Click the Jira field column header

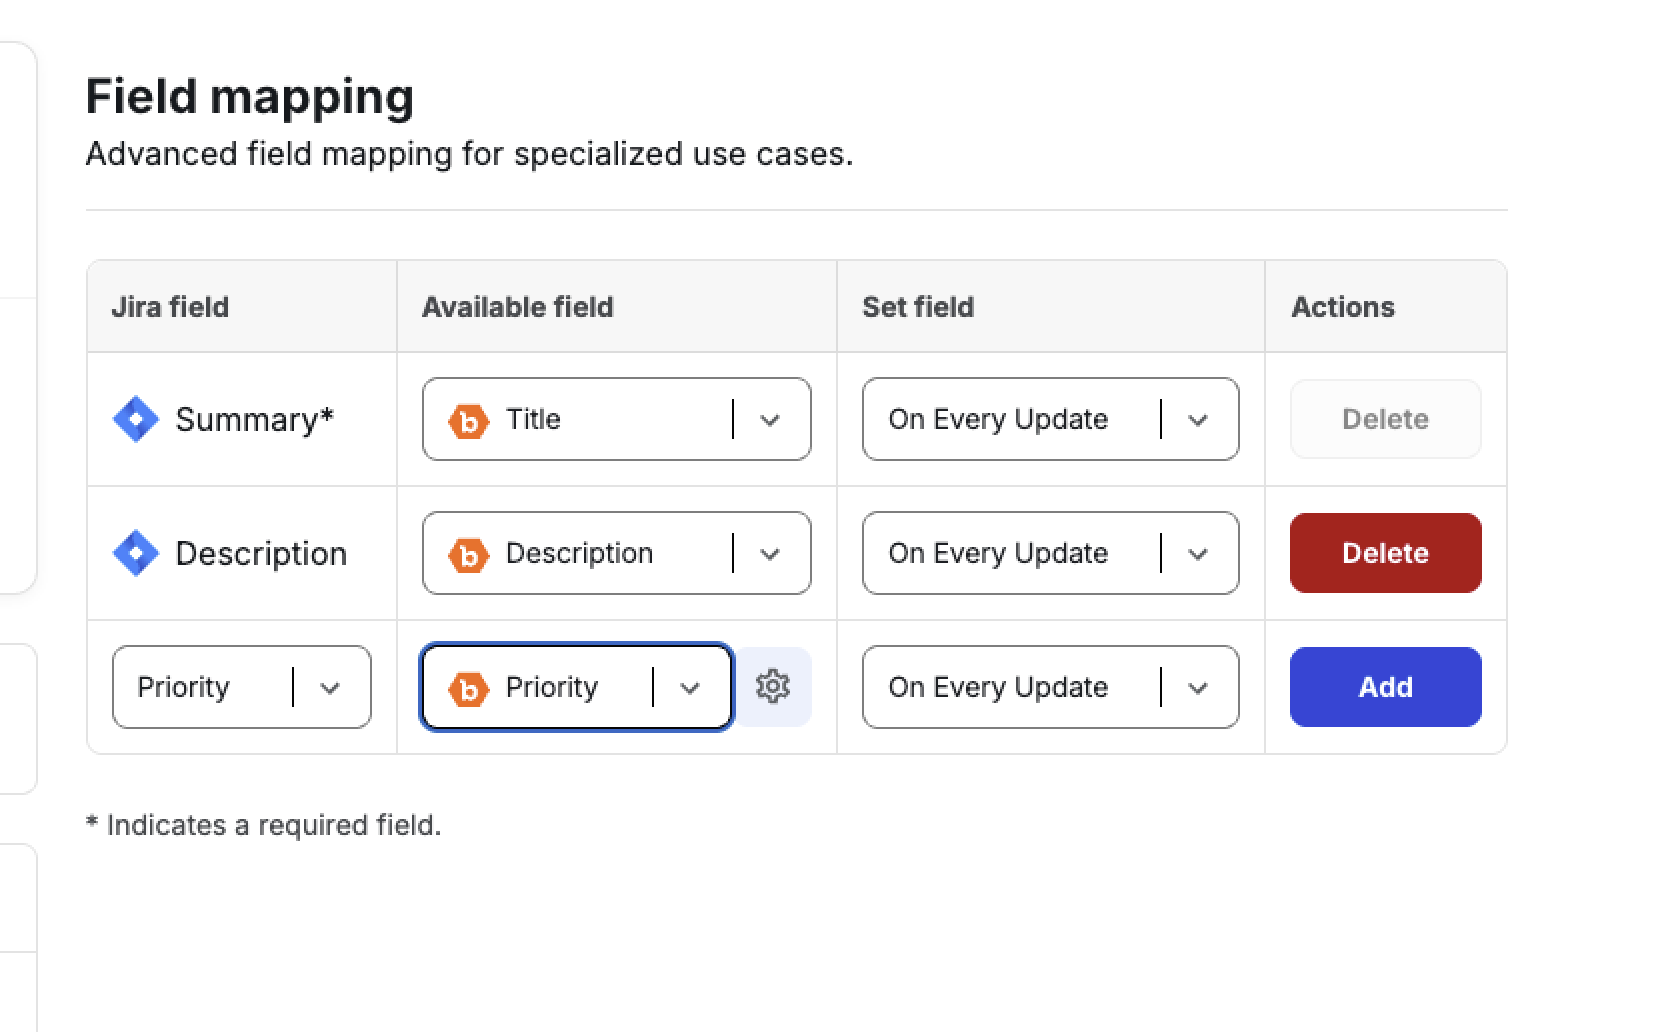pos(170,307)
